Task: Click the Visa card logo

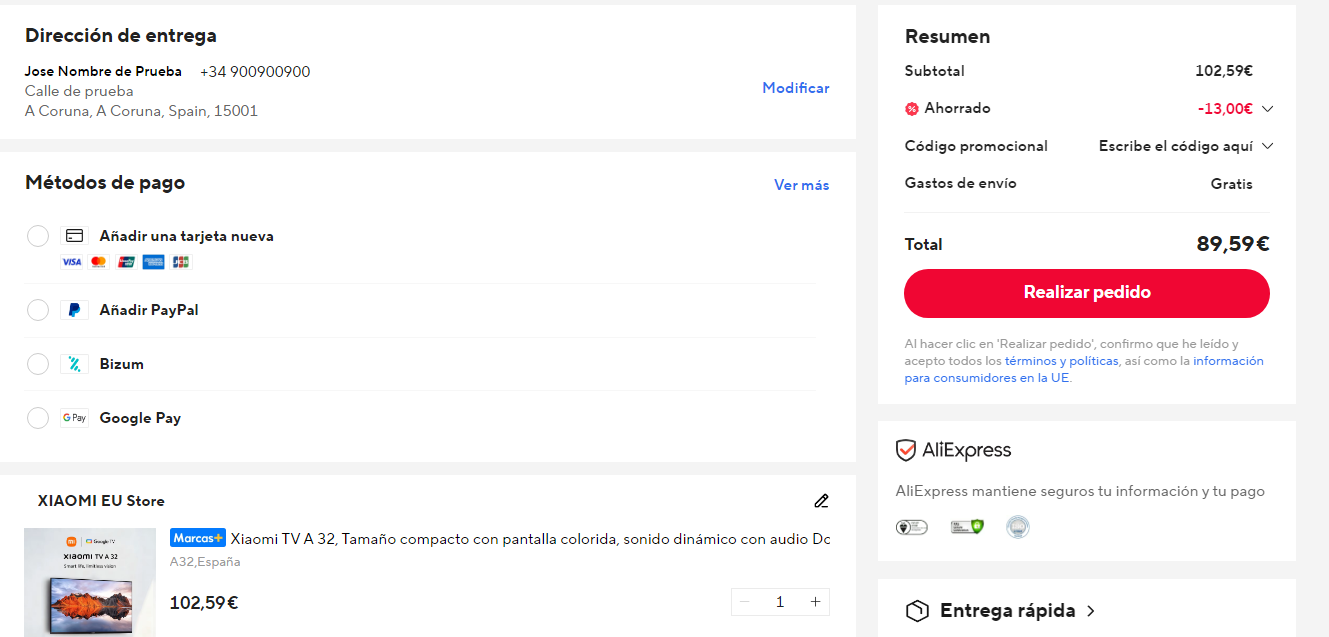Action: pyautogui.click(x=71, y=262)
